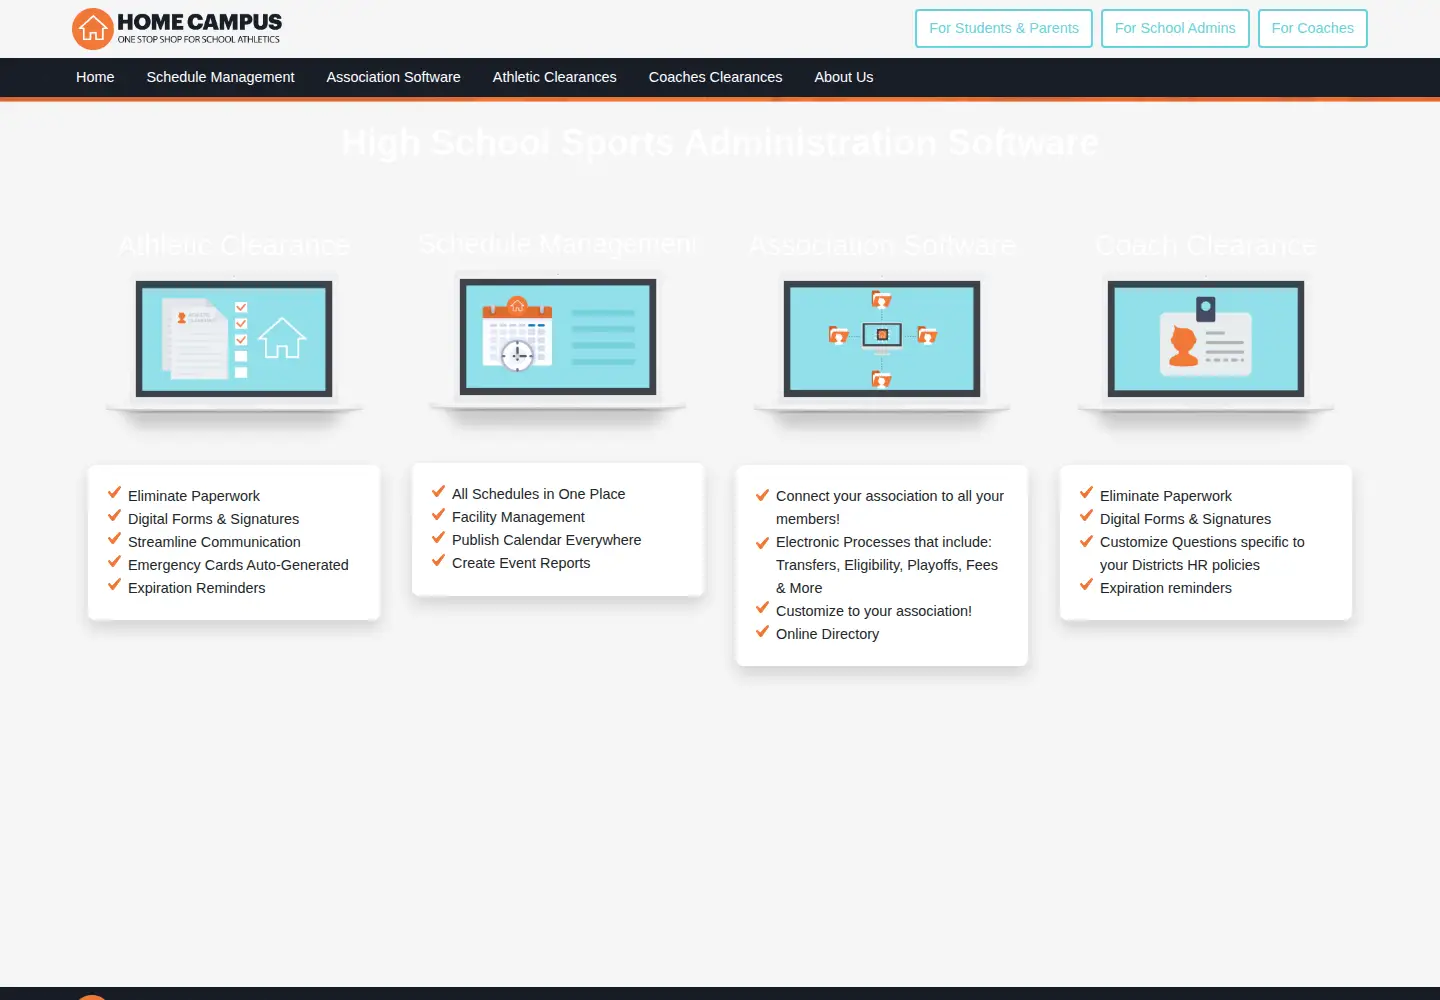Click the Home Campus house logo
Viewport: 1440px width, 1000px height.
click(x=176, y=29)
